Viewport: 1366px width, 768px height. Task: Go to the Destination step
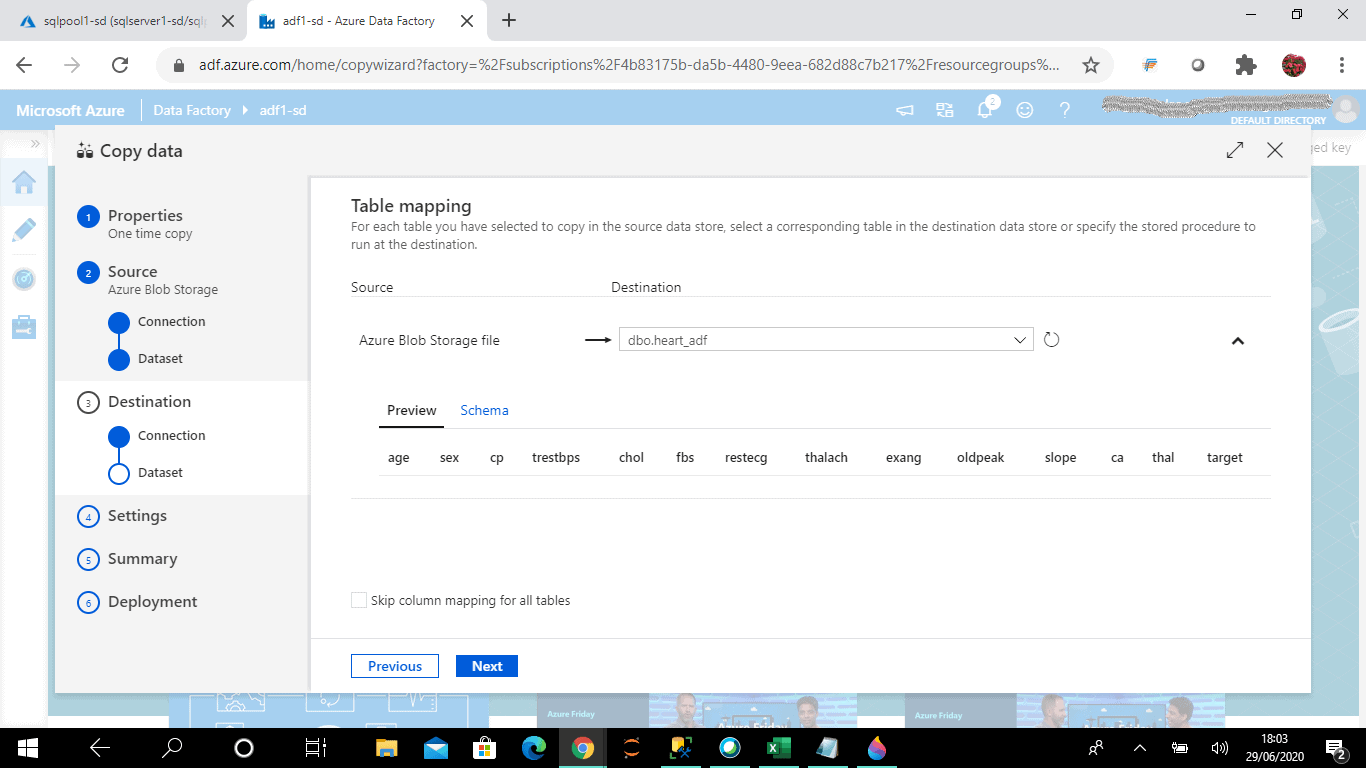click(149, 402)
